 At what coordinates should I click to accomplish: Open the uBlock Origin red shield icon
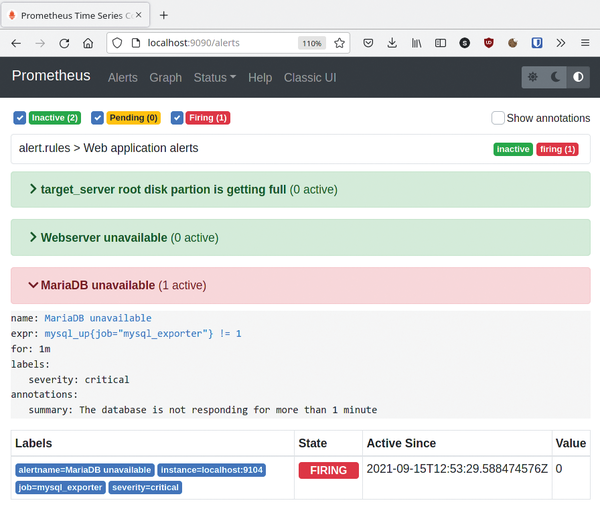click(489, 43)
